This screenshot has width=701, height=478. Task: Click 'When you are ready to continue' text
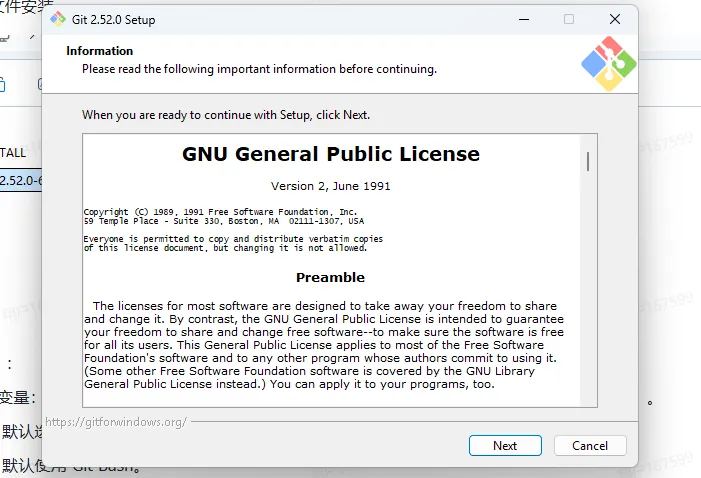coord(226,115)
